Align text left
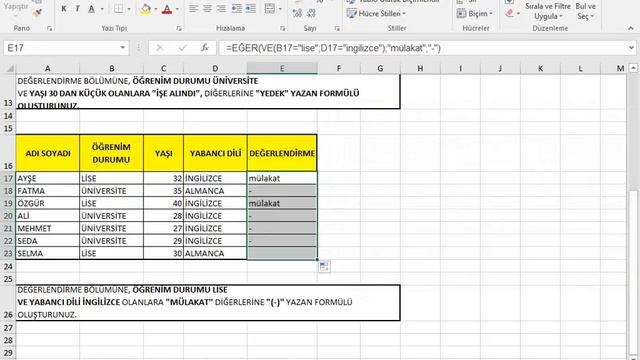Image resolution: width=640 pixels, height=360 pixels. tap(194, 9)
